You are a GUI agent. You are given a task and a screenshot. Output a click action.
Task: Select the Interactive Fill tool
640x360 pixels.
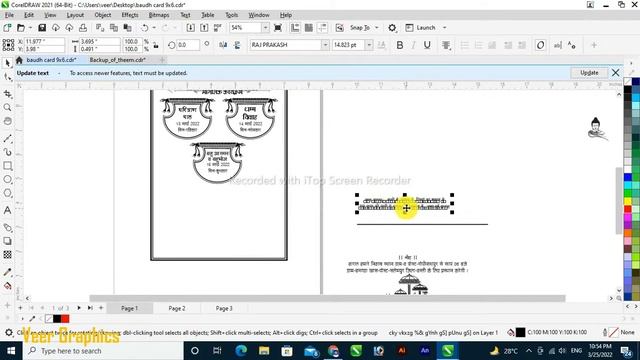[7, 286]
